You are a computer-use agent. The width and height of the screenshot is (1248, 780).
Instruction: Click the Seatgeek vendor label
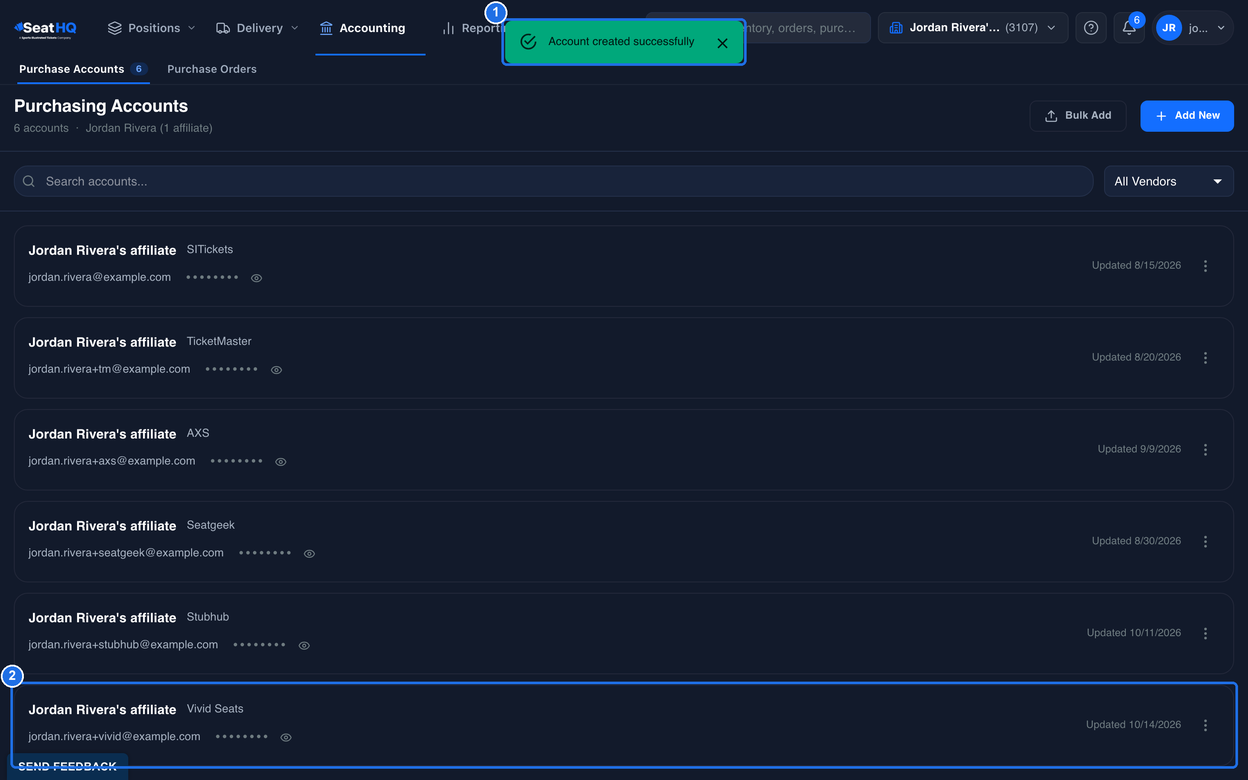[211, 526]
